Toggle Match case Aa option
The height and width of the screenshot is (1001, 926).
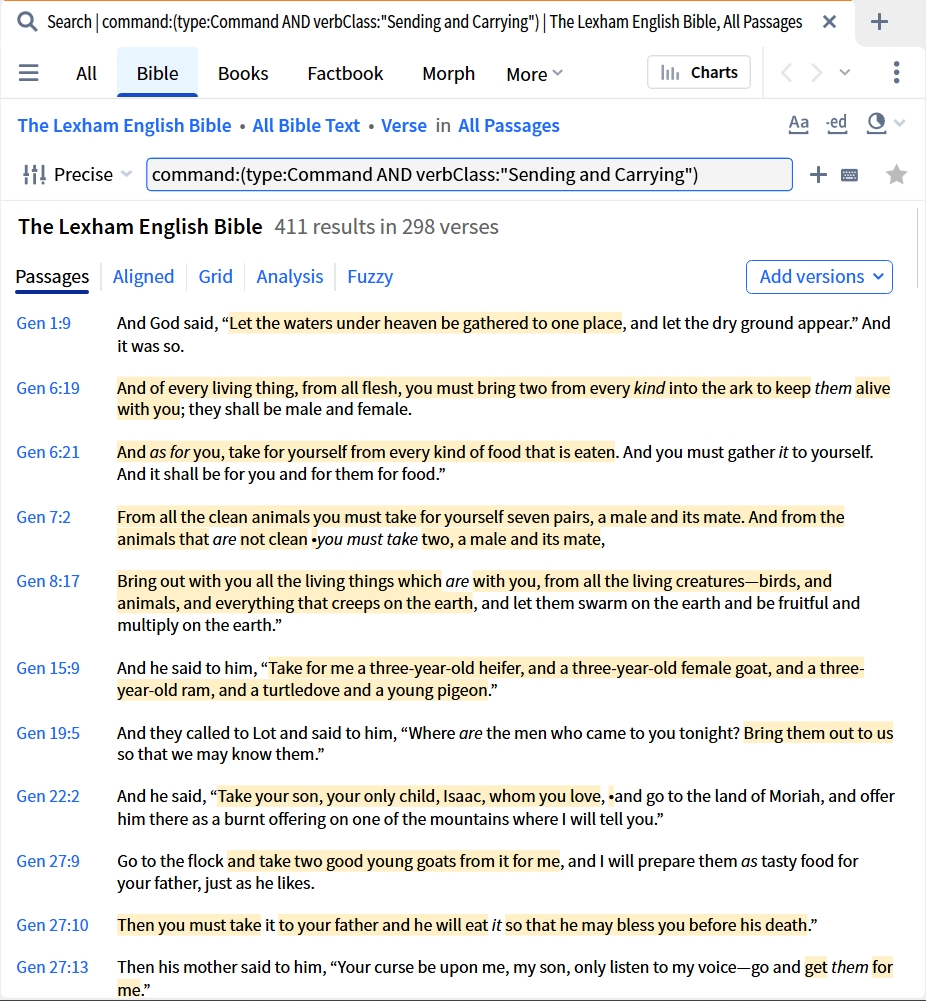click(798, 123)
